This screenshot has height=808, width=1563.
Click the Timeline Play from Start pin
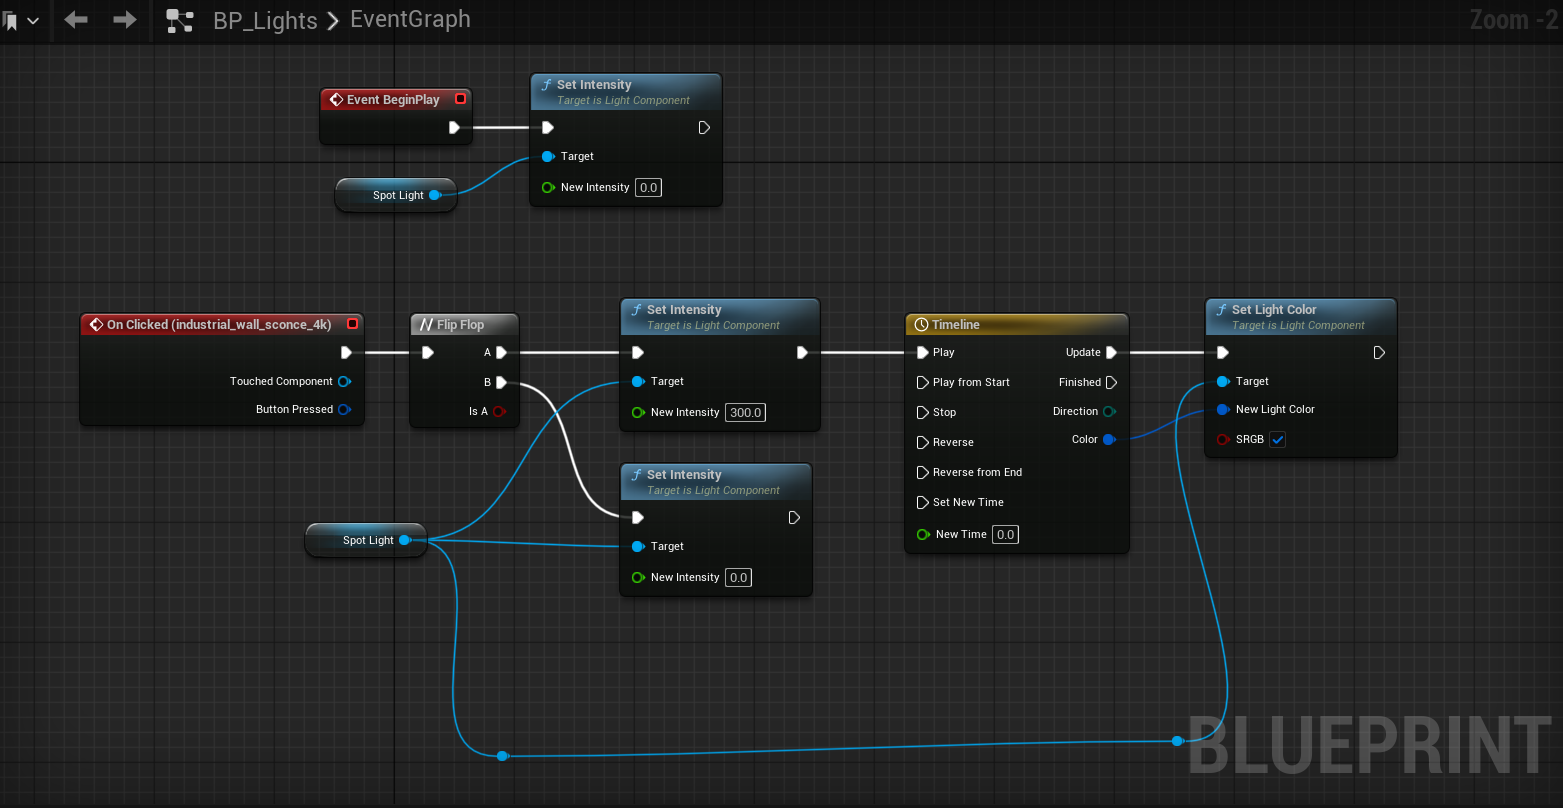tap(923, 382)
